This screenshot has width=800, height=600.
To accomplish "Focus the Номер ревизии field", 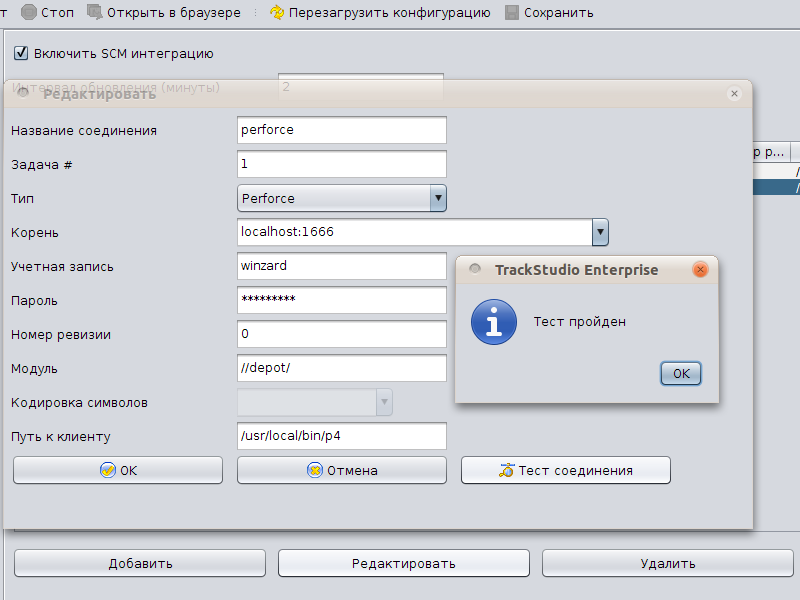I will coord(342,334).
